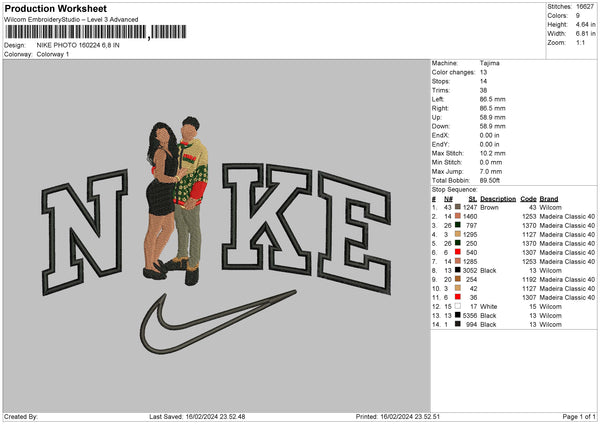Click the 'Stop Sequence:' heading

(x=455, y=190)
